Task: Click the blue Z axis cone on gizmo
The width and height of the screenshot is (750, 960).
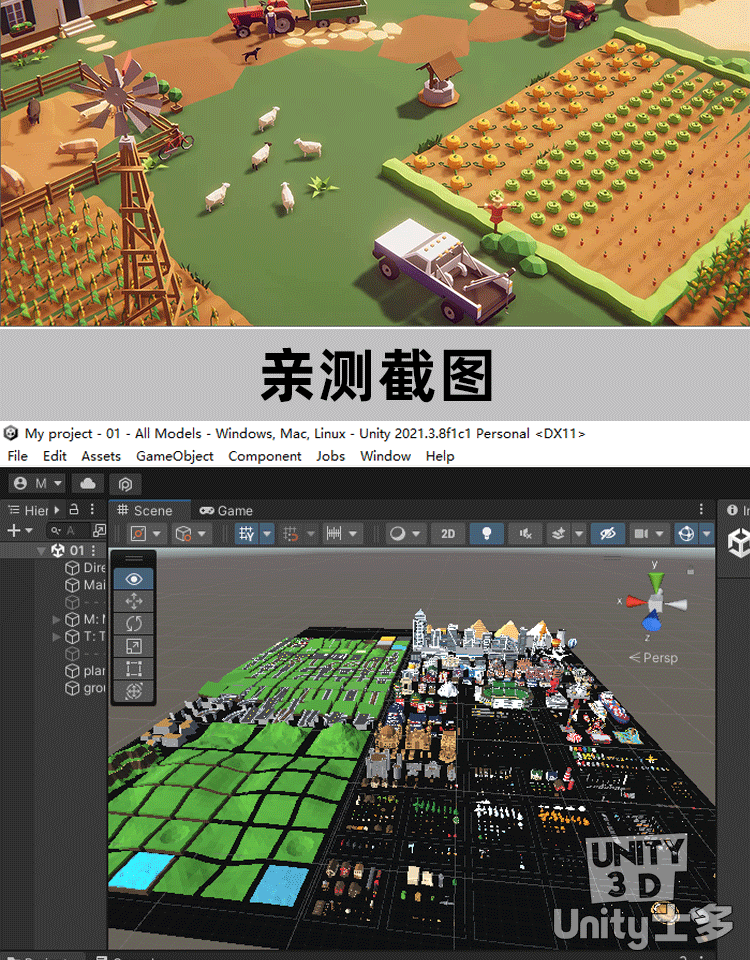Action: (651, 622)
